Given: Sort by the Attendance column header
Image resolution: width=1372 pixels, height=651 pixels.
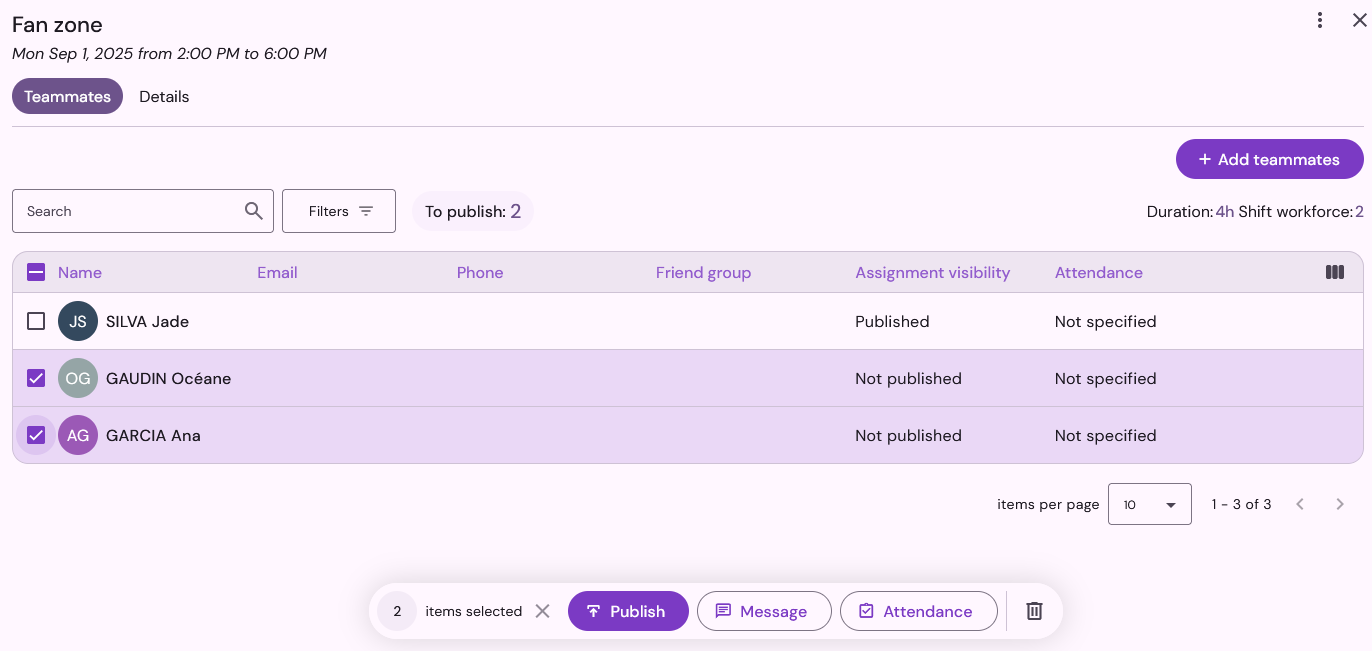Looking at the screenshot, I should [1098, 272].
